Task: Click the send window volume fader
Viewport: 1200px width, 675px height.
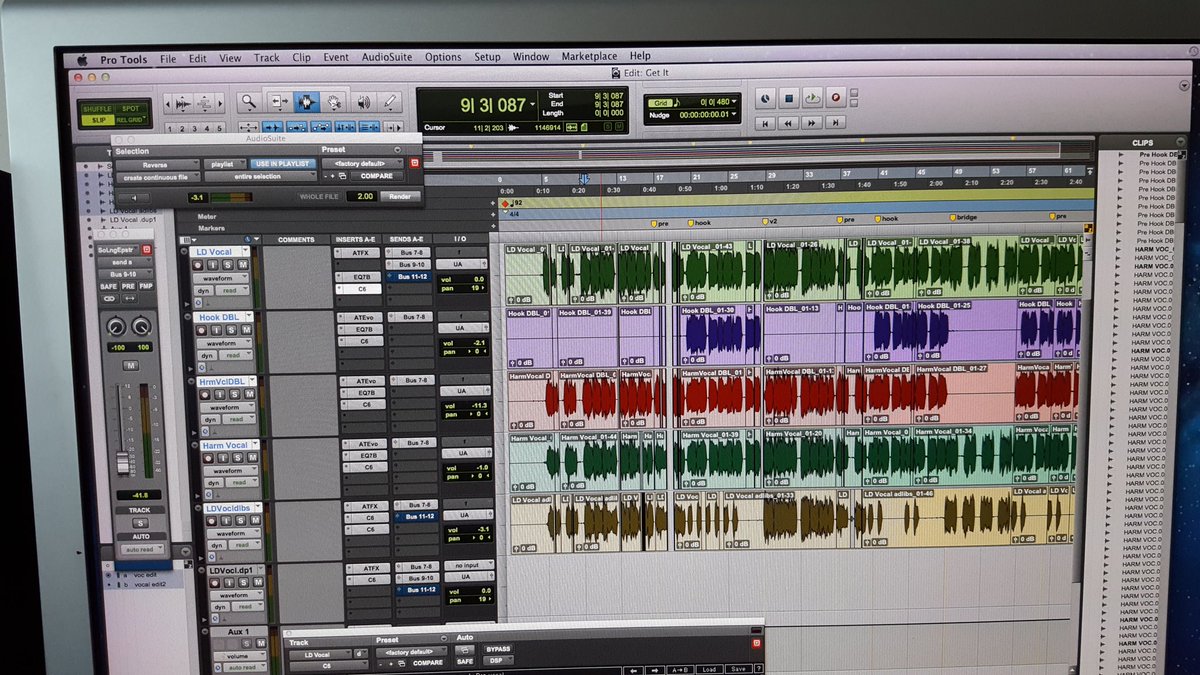Action: (124, 463)
